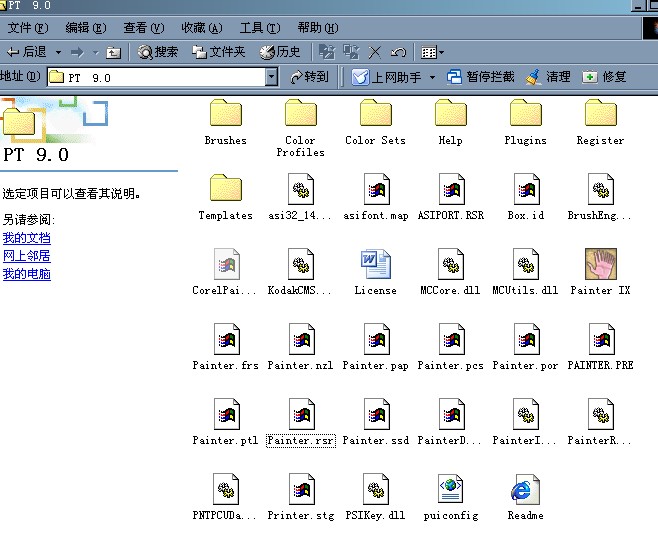Open the Help folder
This screenshot has width=658, height=546.
click(451, 112)
